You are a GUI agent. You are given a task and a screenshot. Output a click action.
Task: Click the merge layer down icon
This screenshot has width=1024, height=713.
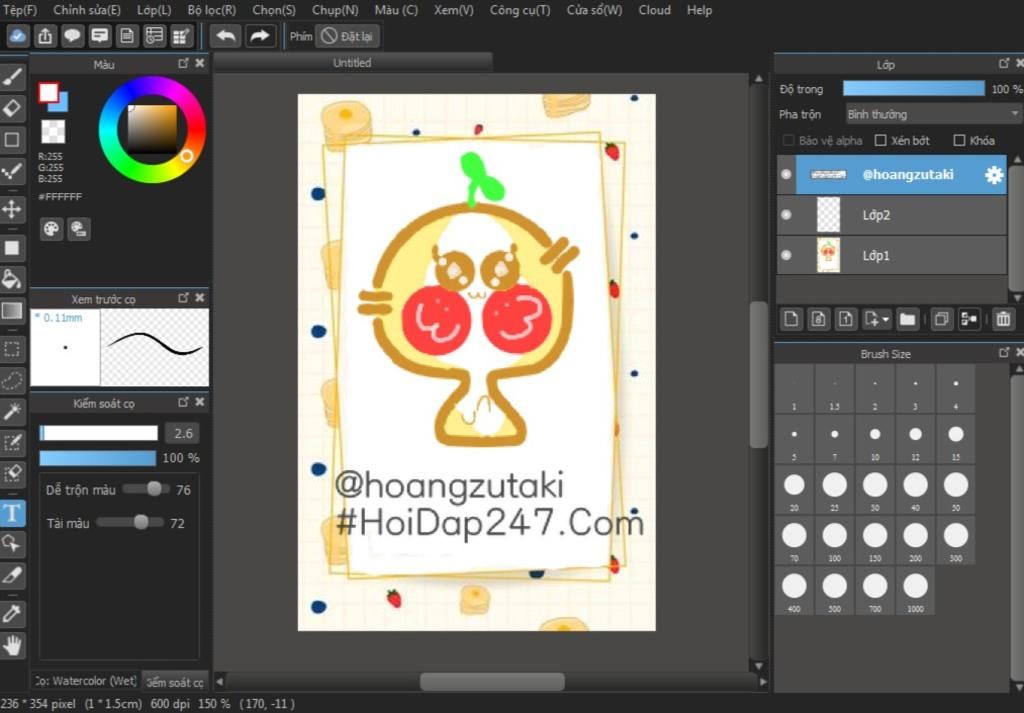click(968, 319)
